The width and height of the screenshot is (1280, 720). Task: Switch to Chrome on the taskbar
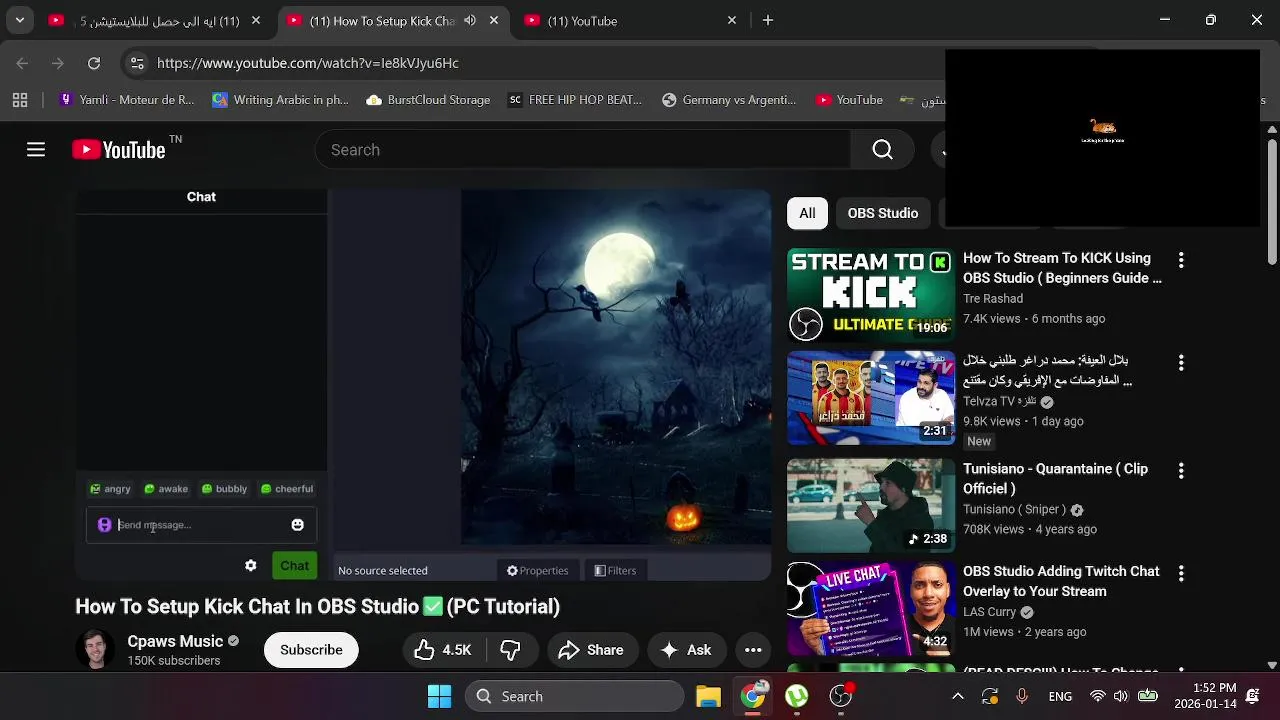coord(753,696)
